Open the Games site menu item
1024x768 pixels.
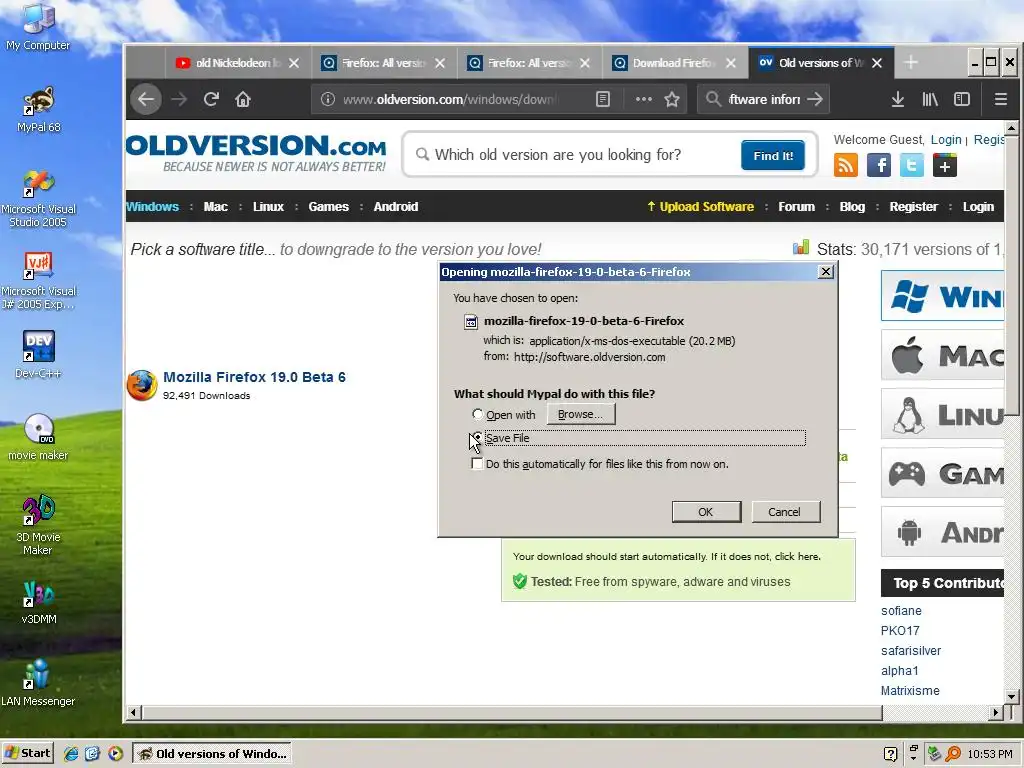tap(328, 206)
